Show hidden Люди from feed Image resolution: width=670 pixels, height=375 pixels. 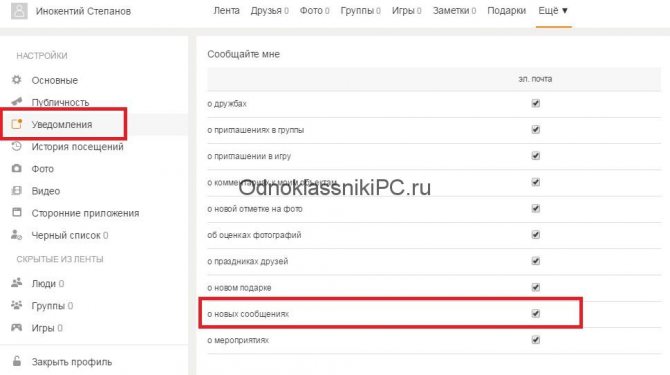point(47,284)
